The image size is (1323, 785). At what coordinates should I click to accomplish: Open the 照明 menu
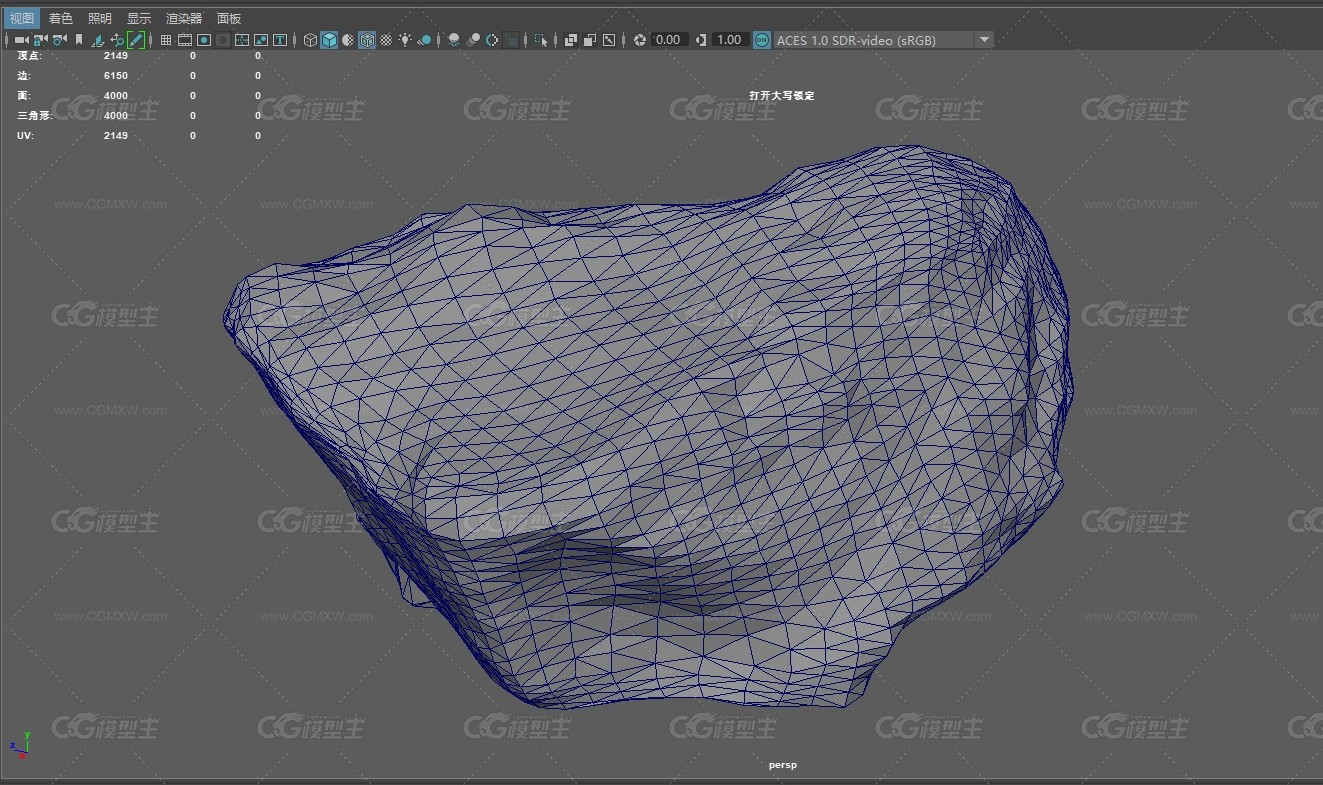tap(100, 18)
